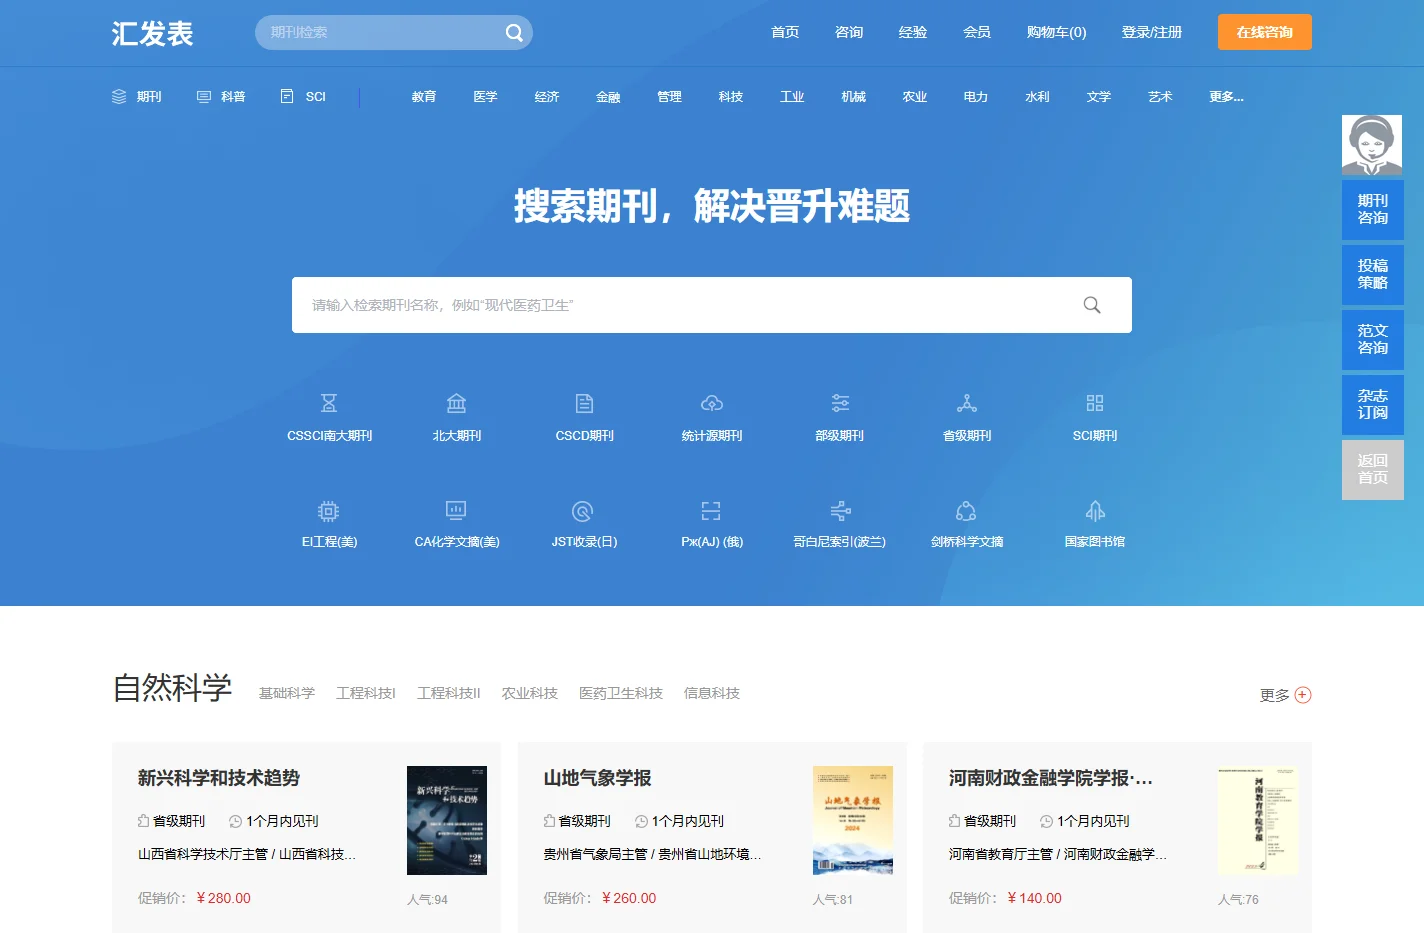Switch to 基础科学 tab
Image resolution: width=1424 pixels, height=933 pixels.
coord(287,693)
